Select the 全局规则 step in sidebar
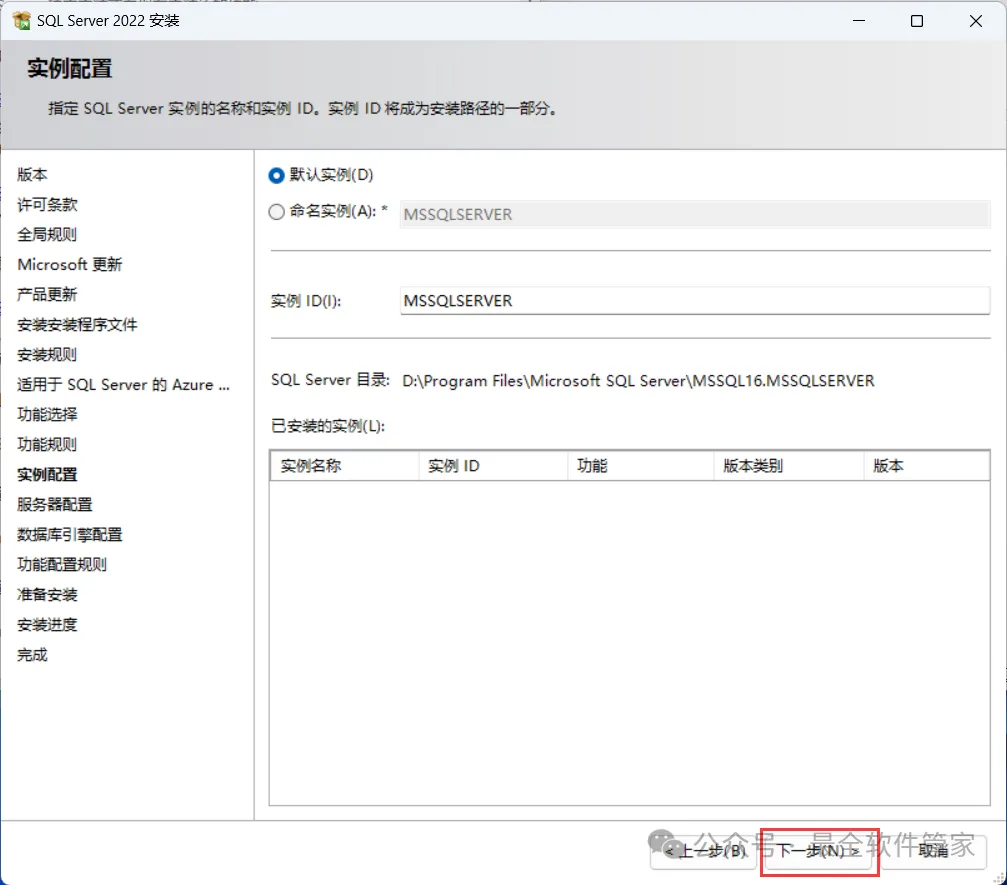This screenshot has width=1007, height=885. (x=47, y=234)
